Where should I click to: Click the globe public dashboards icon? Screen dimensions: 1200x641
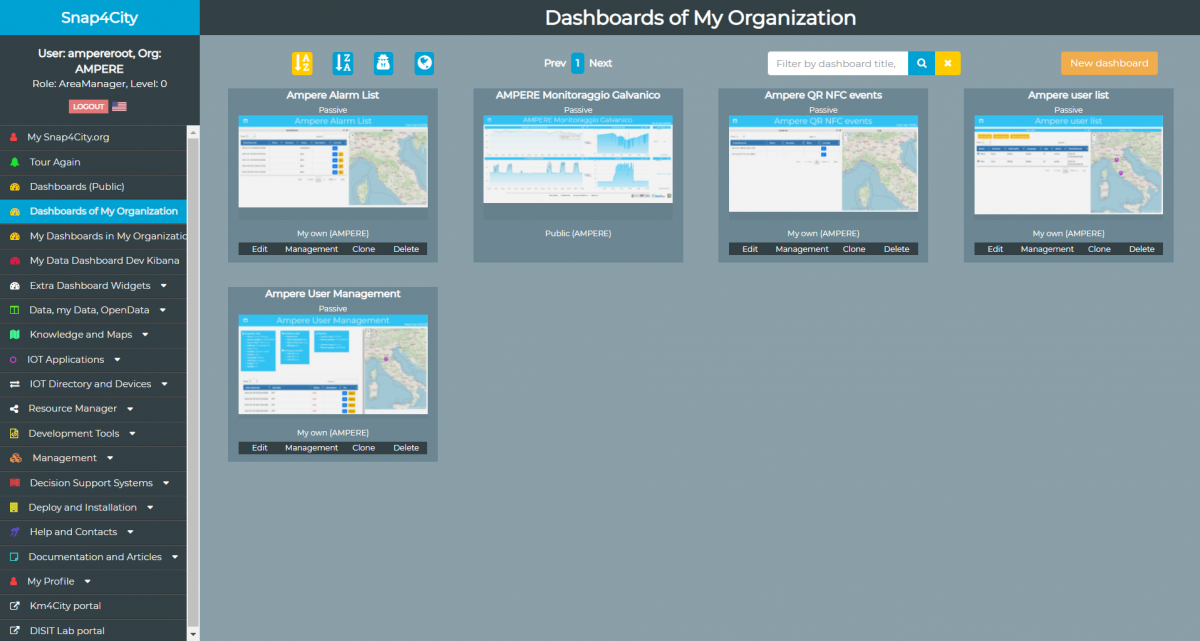point(424,63)
